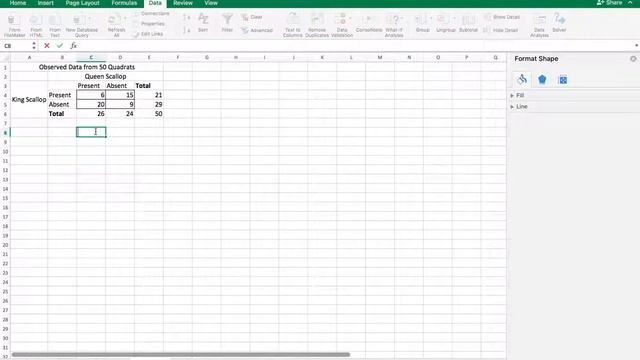The image size is (640, 360).
Task: Select the cell containing 15
Action: (x=120, y=95)
